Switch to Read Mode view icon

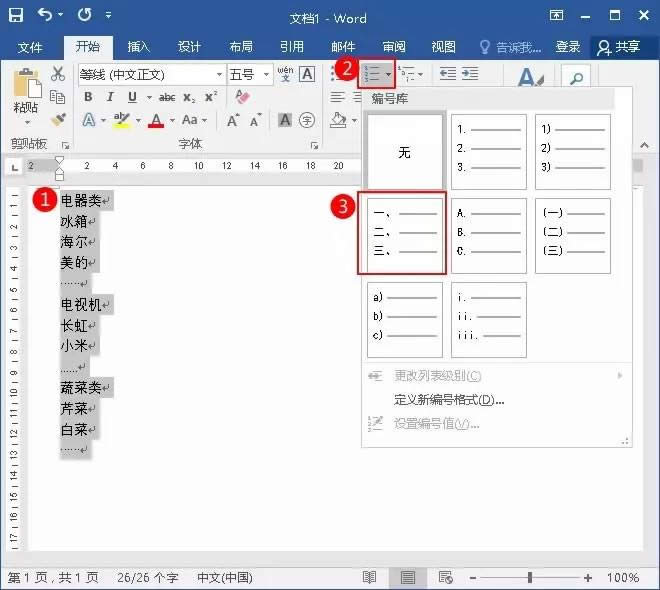[x=369, y=578]
